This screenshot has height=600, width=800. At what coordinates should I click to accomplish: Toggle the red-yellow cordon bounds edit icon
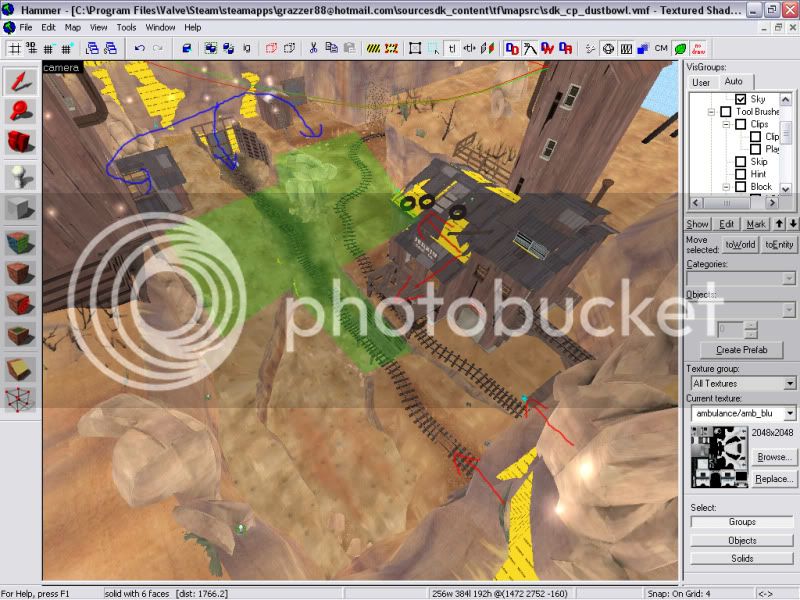point(391,48)
